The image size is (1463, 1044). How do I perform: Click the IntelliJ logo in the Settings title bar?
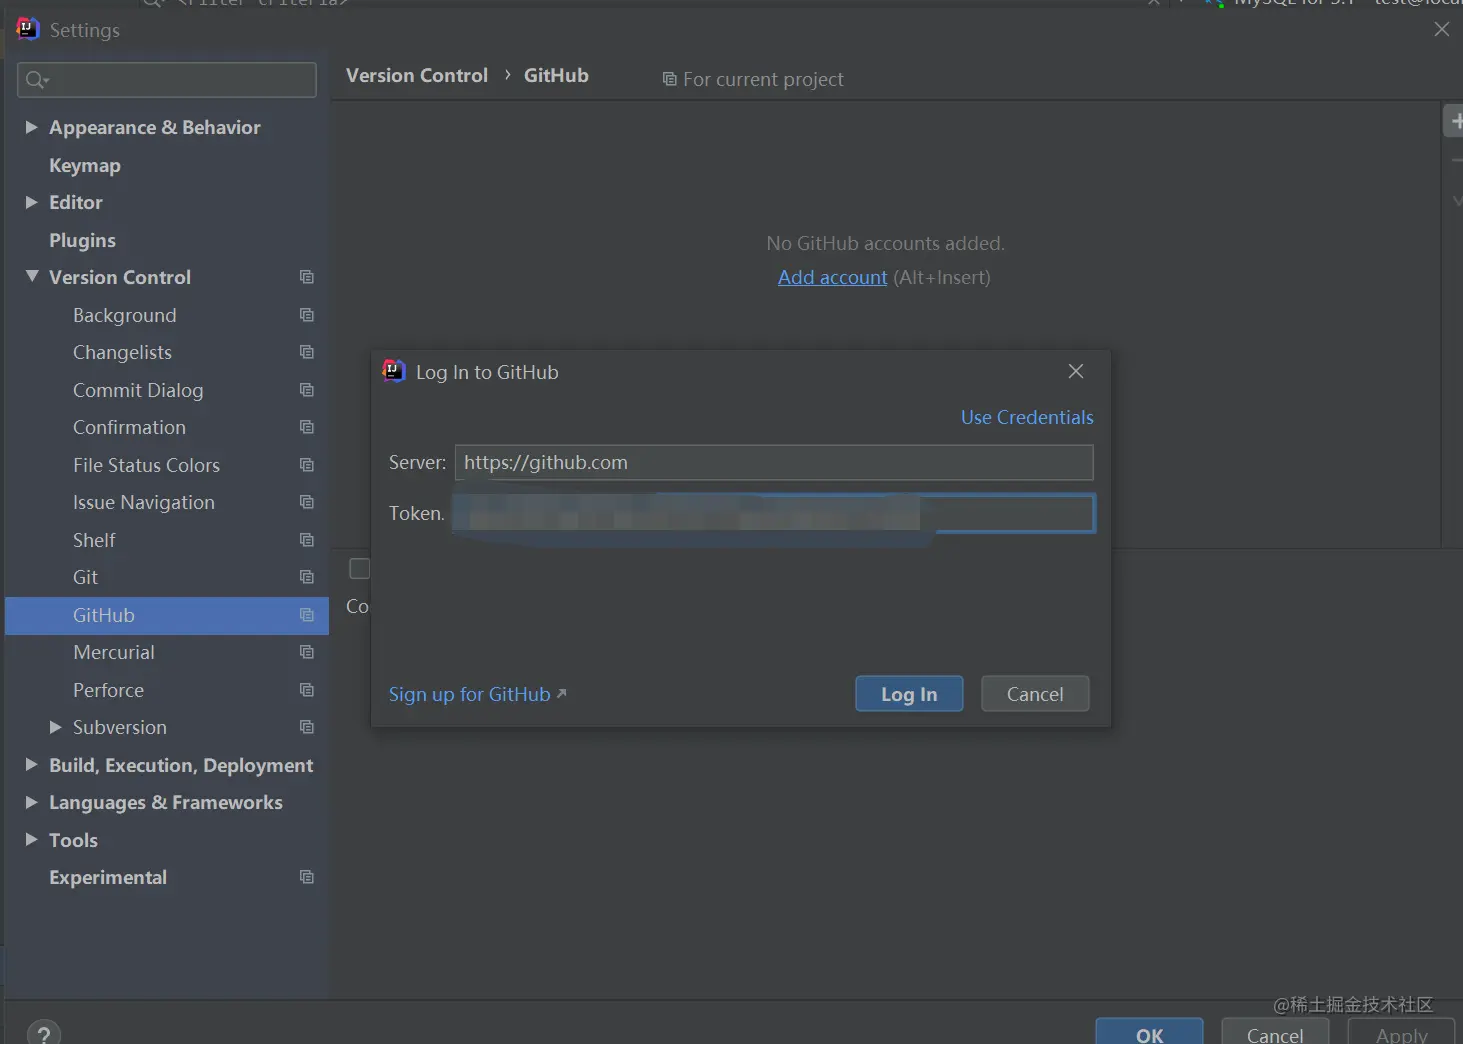[28, 29]
